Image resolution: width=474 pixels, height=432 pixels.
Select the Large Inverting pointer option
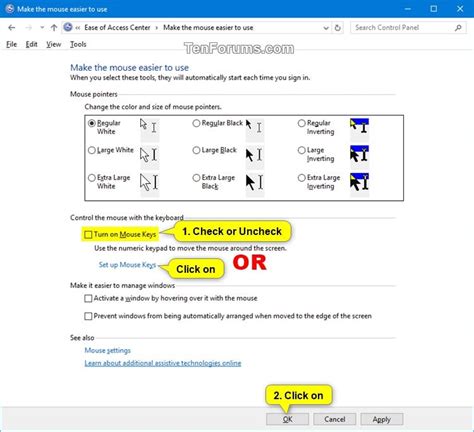pyautogui.click(x=301, y=150)
